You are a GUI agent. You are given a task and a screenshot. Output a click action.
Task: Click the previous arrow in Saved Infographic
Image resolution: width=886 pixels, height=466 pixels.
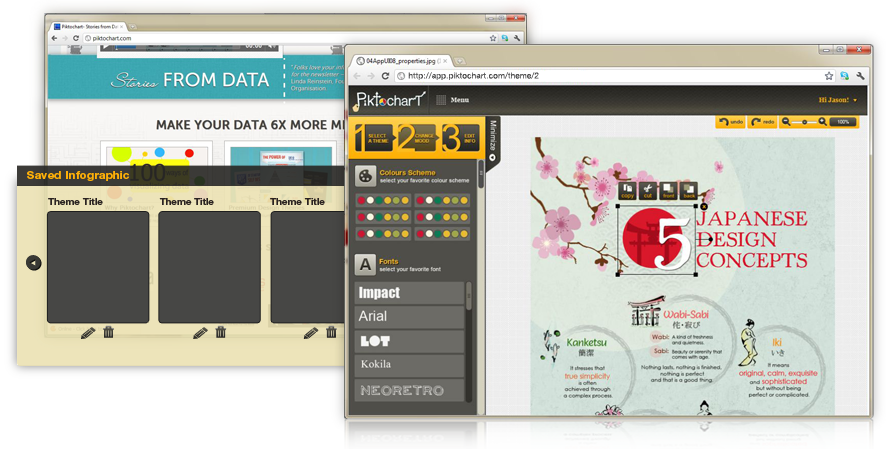pyautogui.click(x=34, y=263)
